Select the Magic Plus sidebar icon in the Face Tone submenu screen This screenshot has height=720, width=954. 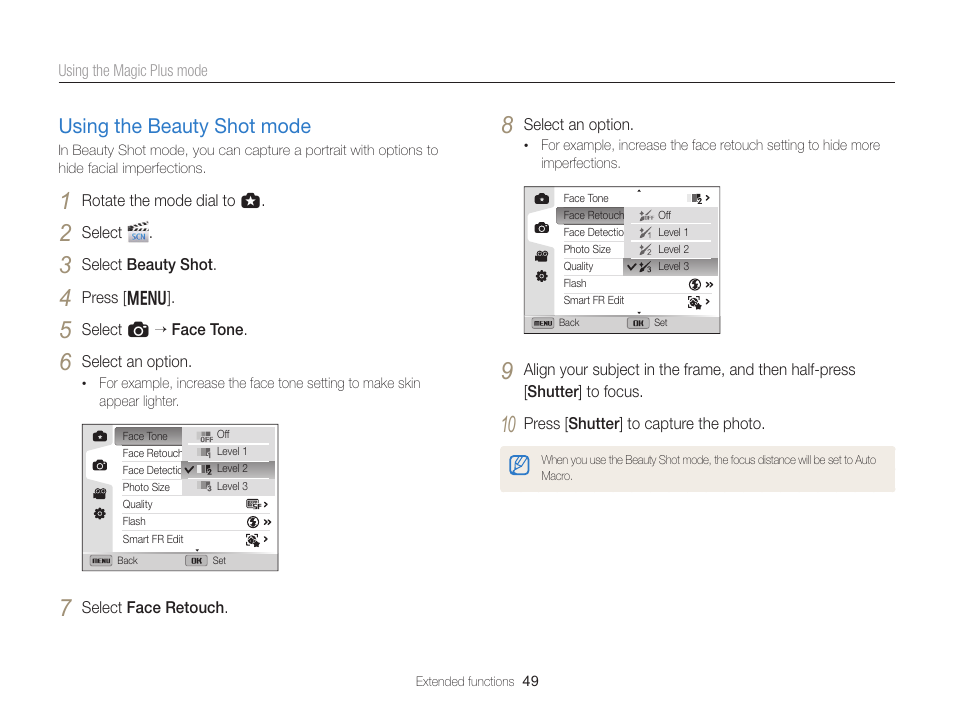point(100,436)
